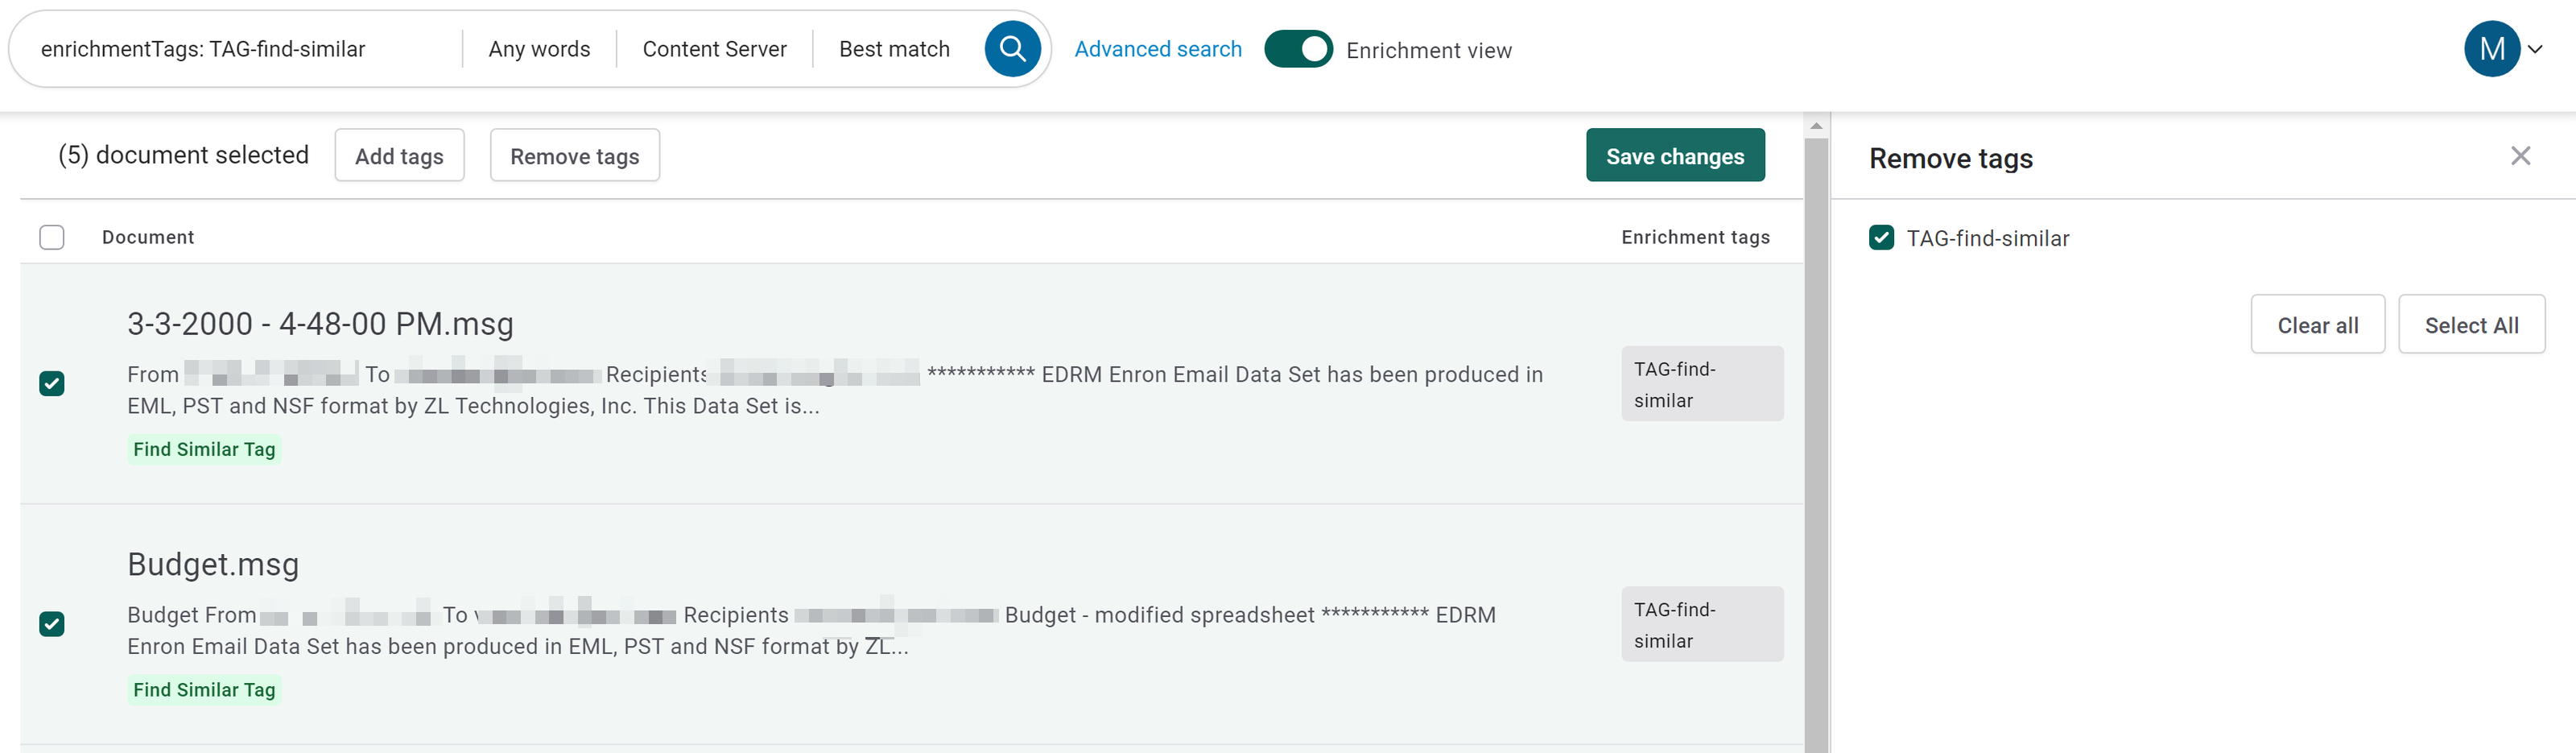Toggle off the Enrichment view switch
2576x753 pixels.
[x=1297, y=49]
